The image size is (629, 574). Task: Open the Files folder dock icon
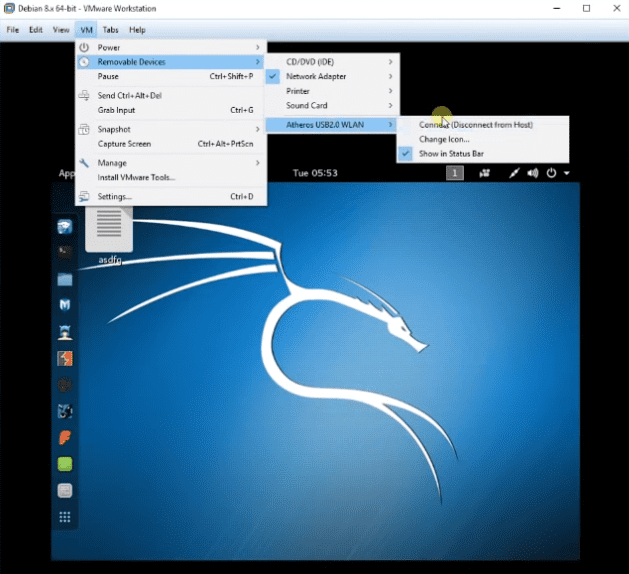point(65,279)
